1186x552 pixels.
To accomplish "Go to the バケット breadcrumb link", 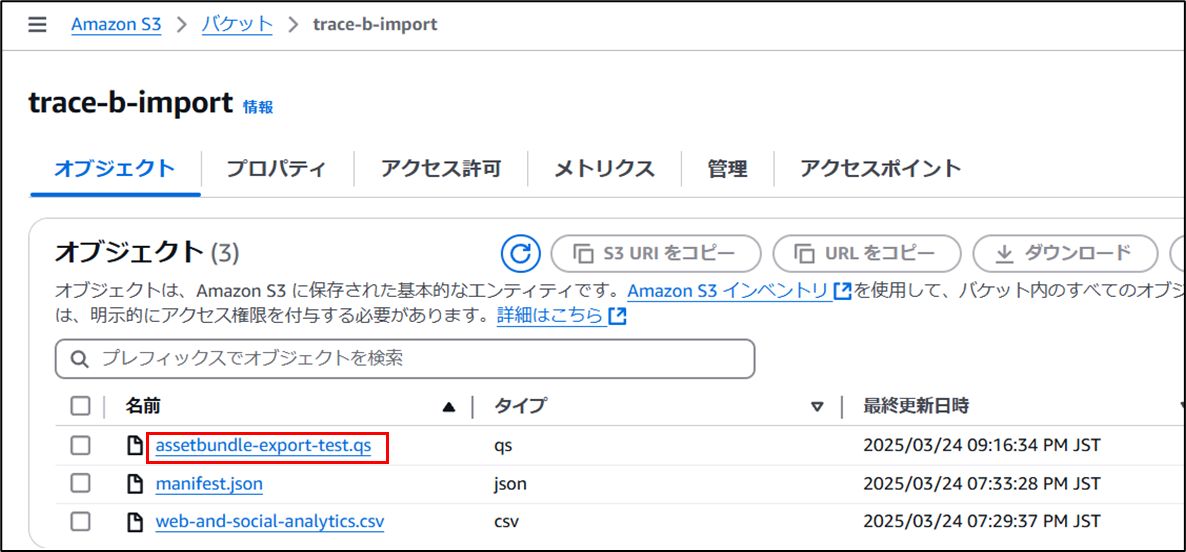I will click(237, 24).
